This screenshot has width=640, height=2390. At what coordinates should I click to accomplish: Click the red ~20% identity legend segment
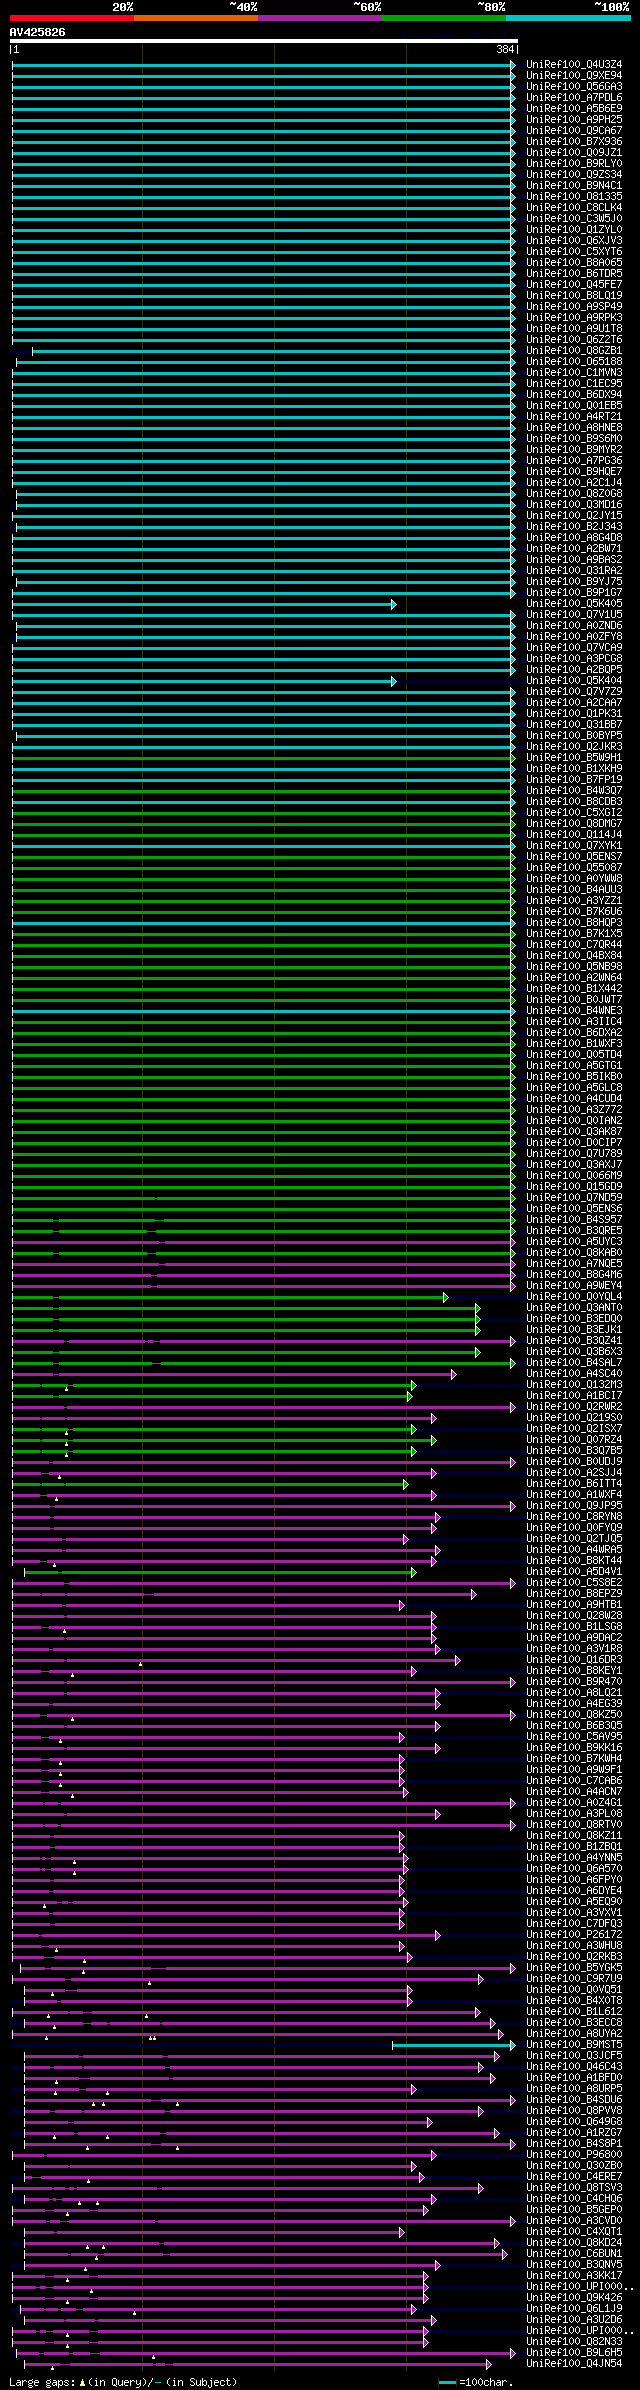click(x=71, y=17)
